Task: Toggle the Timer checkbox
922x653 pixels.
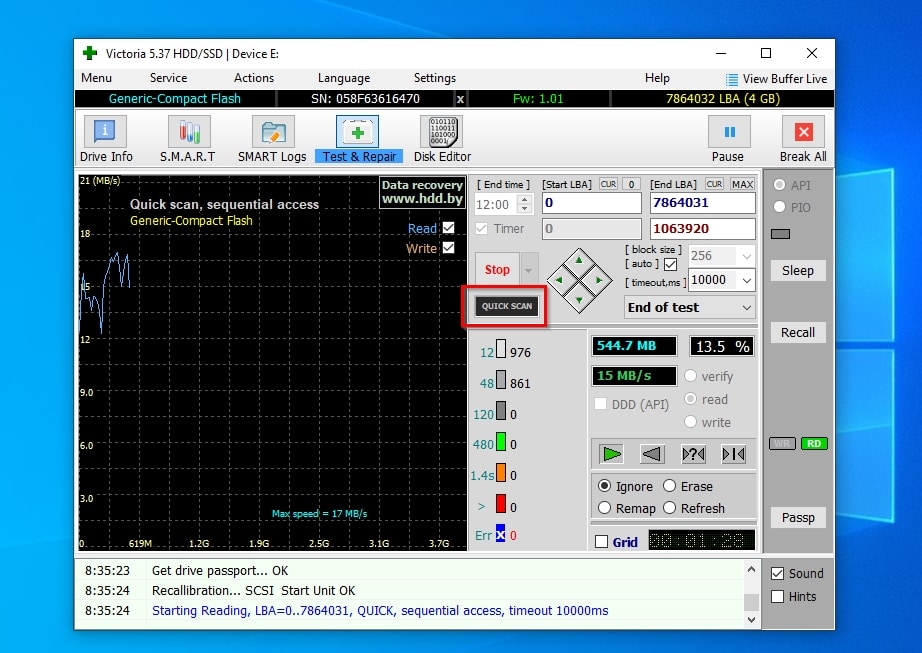Action: click(x=481, y=229)
